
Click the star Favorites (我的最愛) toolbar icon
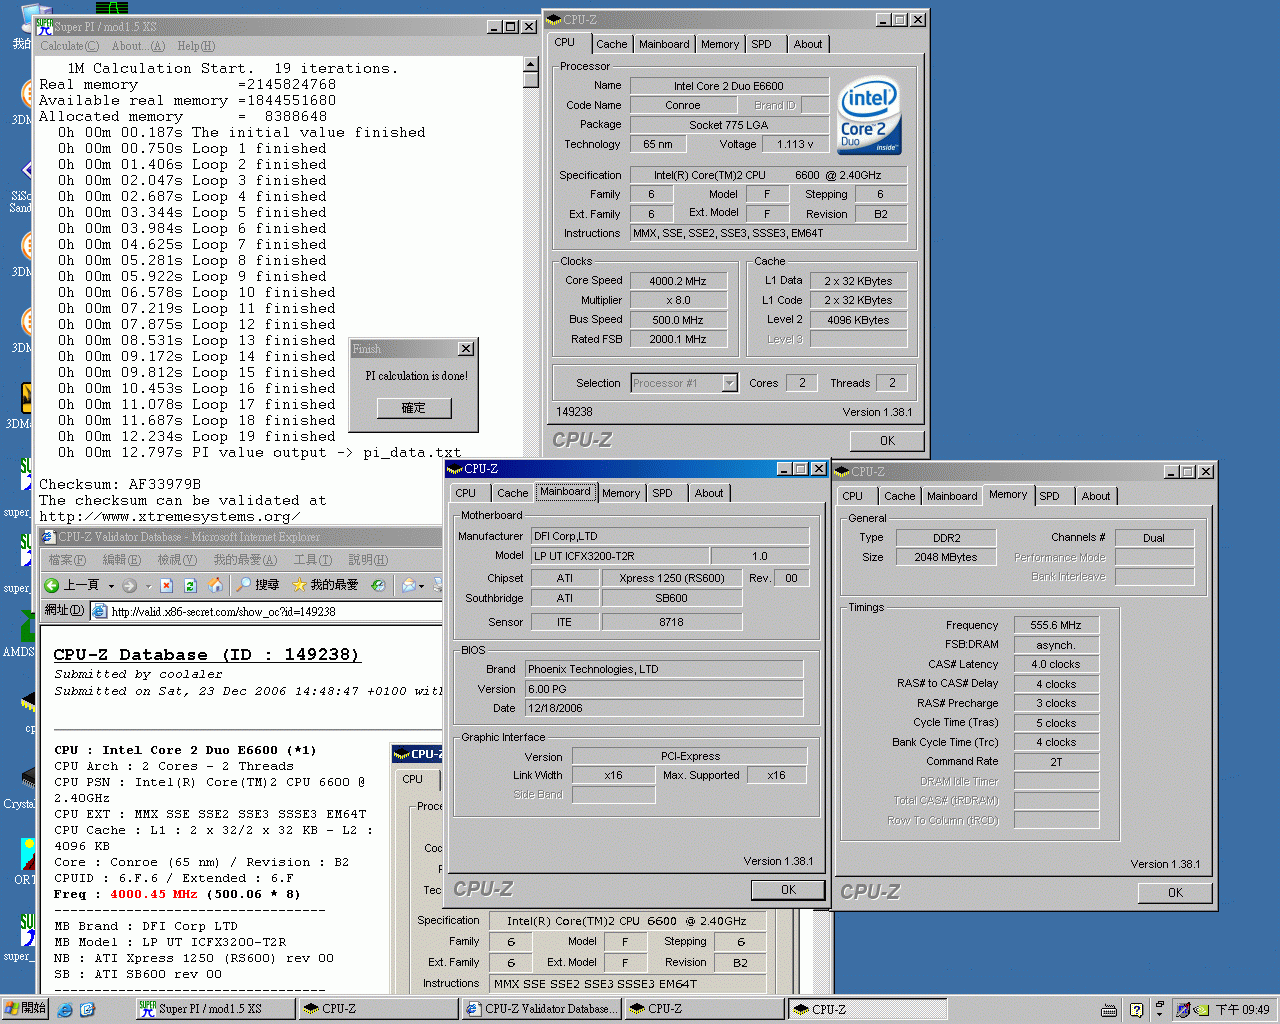299,585
